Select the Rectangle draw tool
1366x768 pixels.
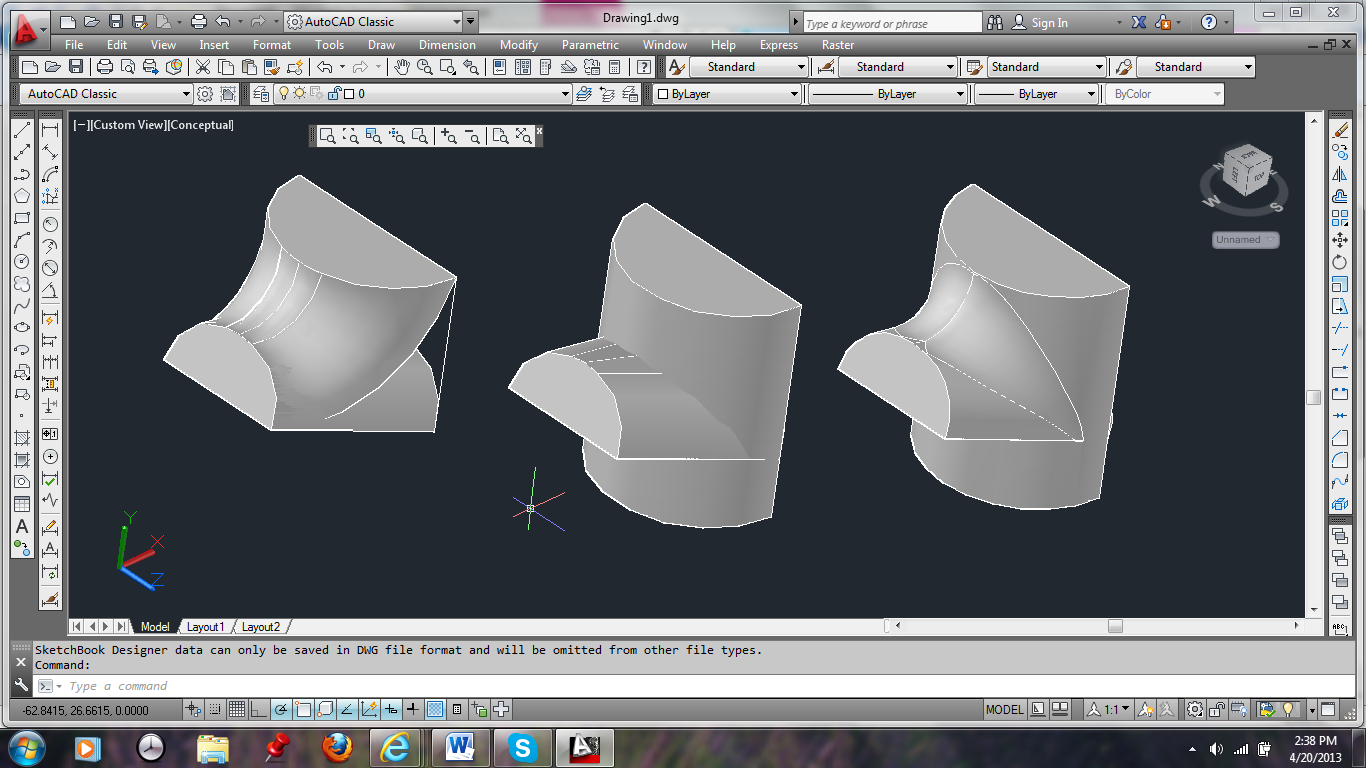(x=22, y=218)
